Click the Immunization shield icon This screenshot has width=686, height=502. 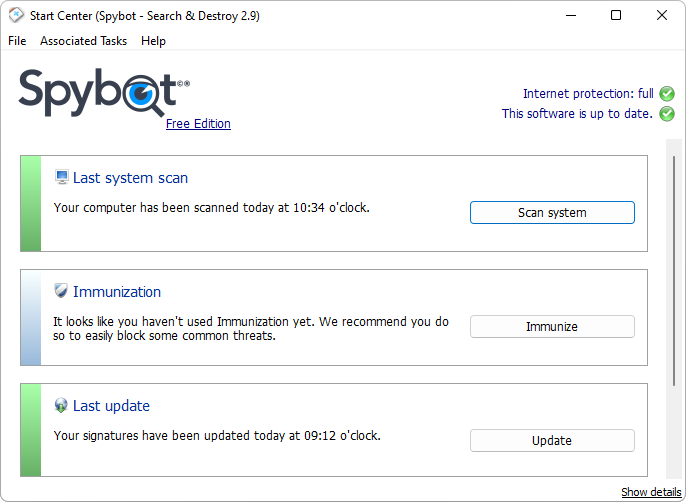(62, 292)
